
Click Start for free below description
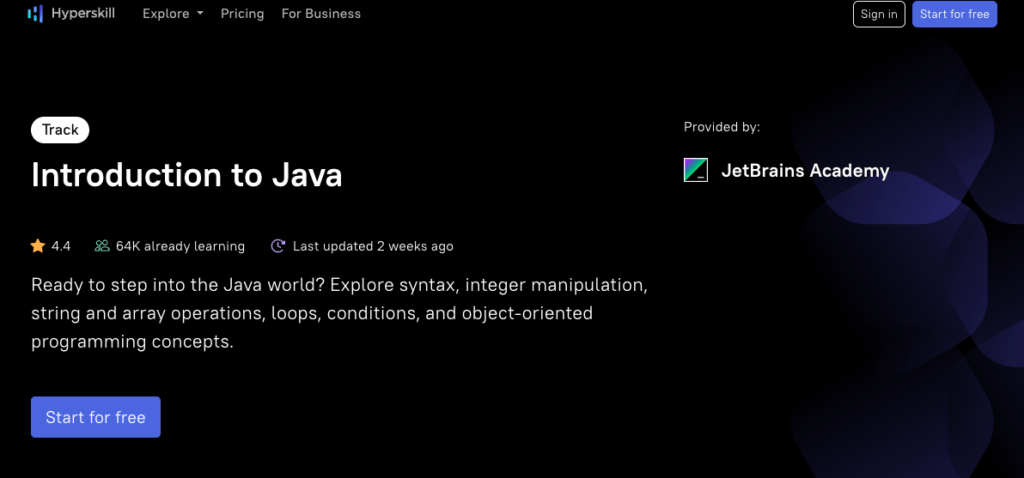pos(96,417)
